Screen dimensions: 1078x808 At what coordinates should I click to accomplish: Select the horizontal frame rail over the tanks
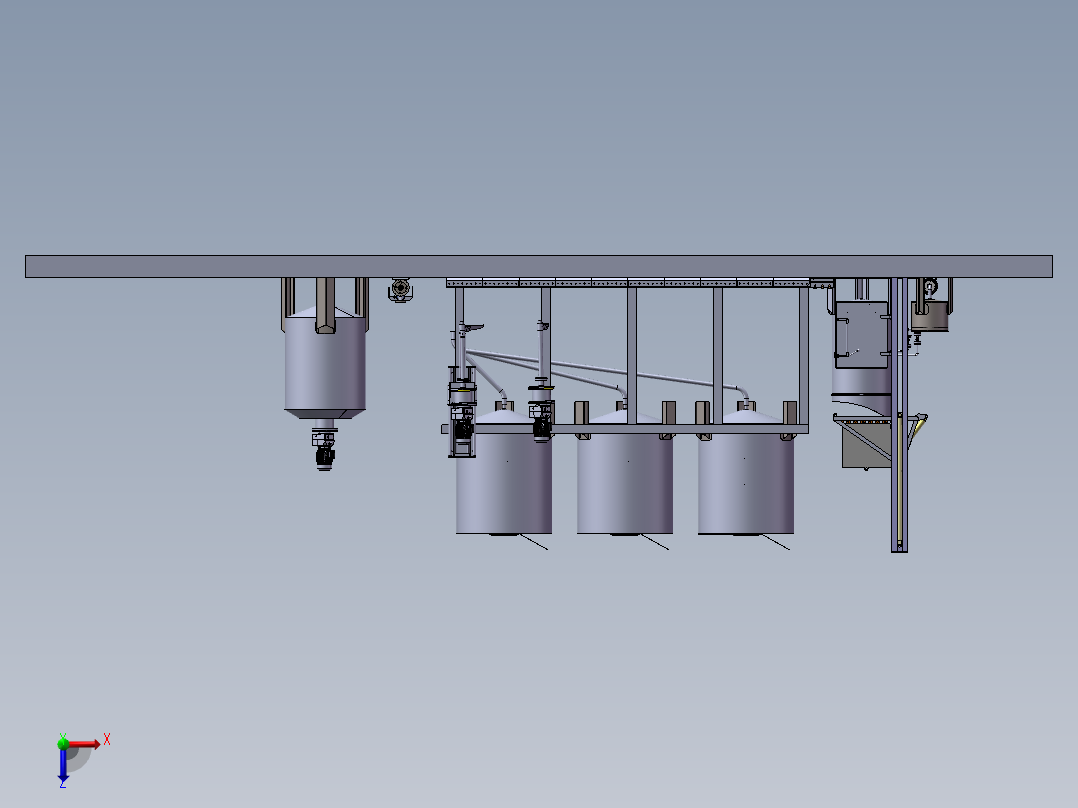tap(625, 429)
